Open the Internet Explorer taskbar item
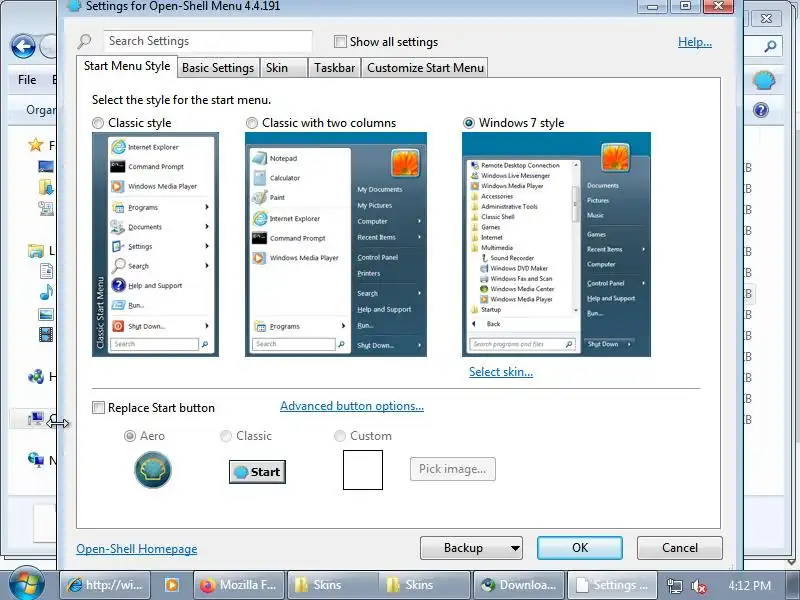The height and width of the screenshot is (600, 800). pyautogui.click(x=106, y=585)
